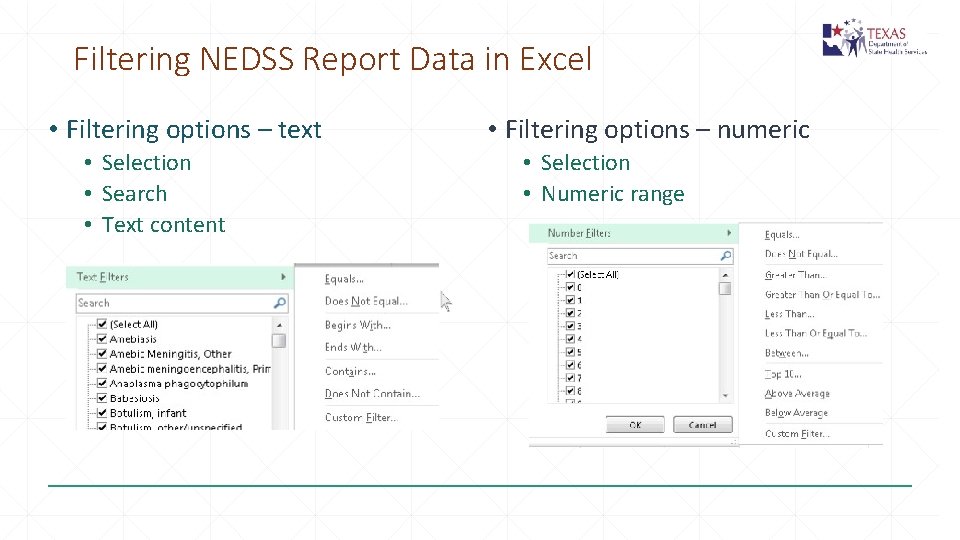Viewport: 960px width, 540px height.
Task: Click the Texas Department of State Health Services logo
Action: pyautogui.click(x=874, y=37)
